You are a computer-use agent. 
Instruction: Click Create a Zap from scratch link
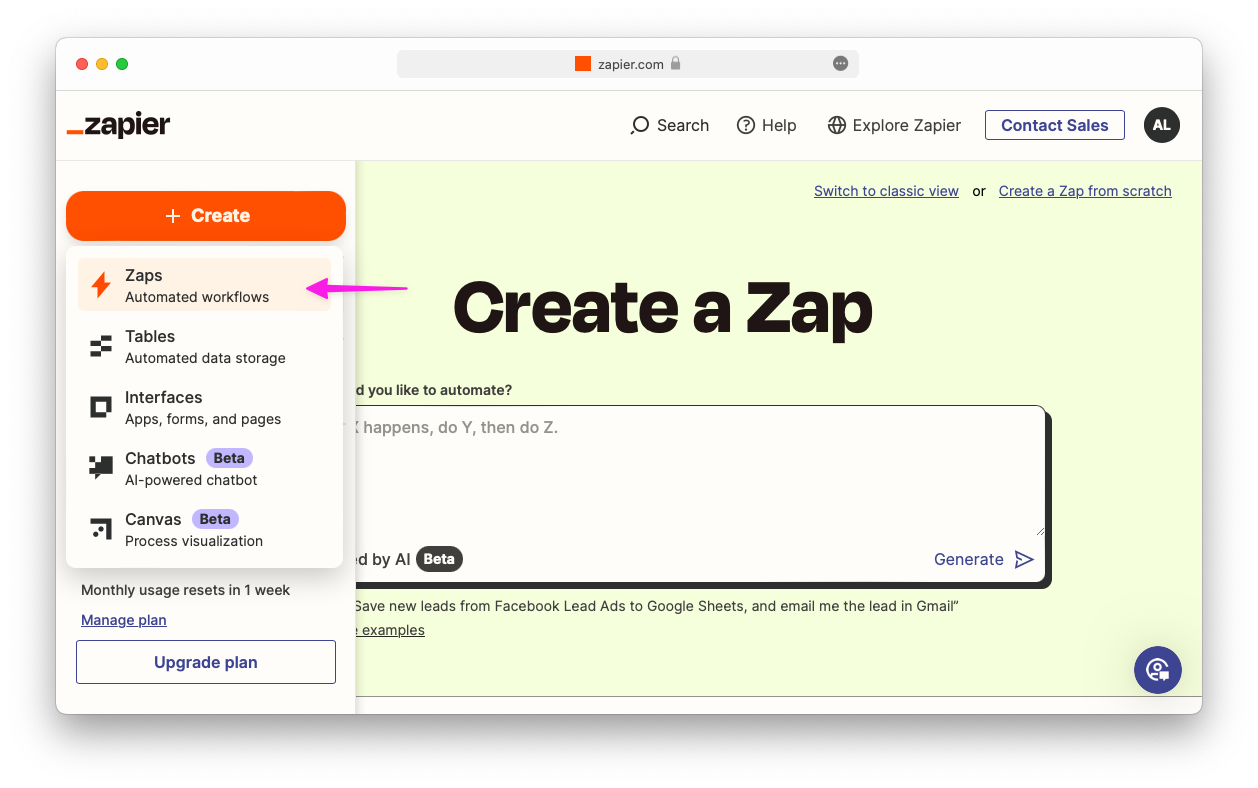1085,191
